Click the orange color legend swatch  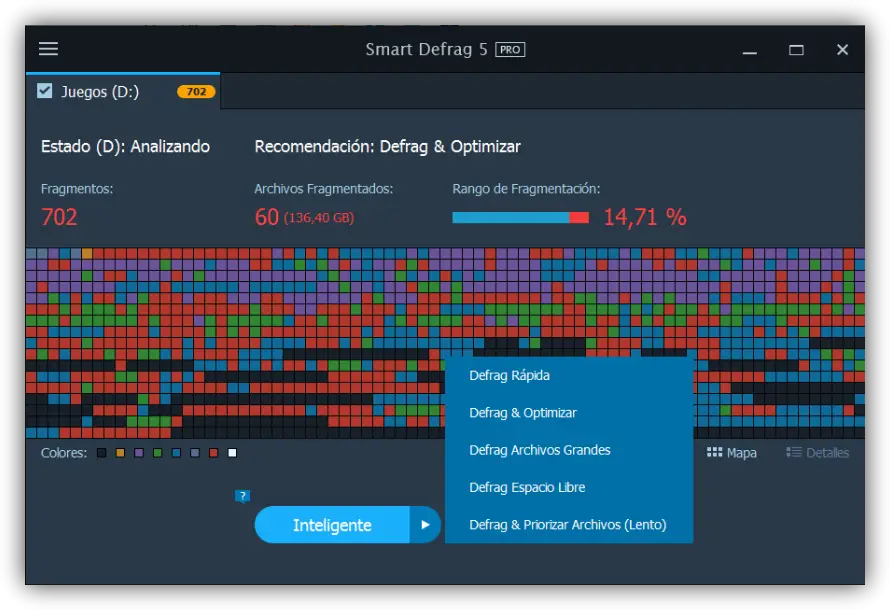[120, 453]
